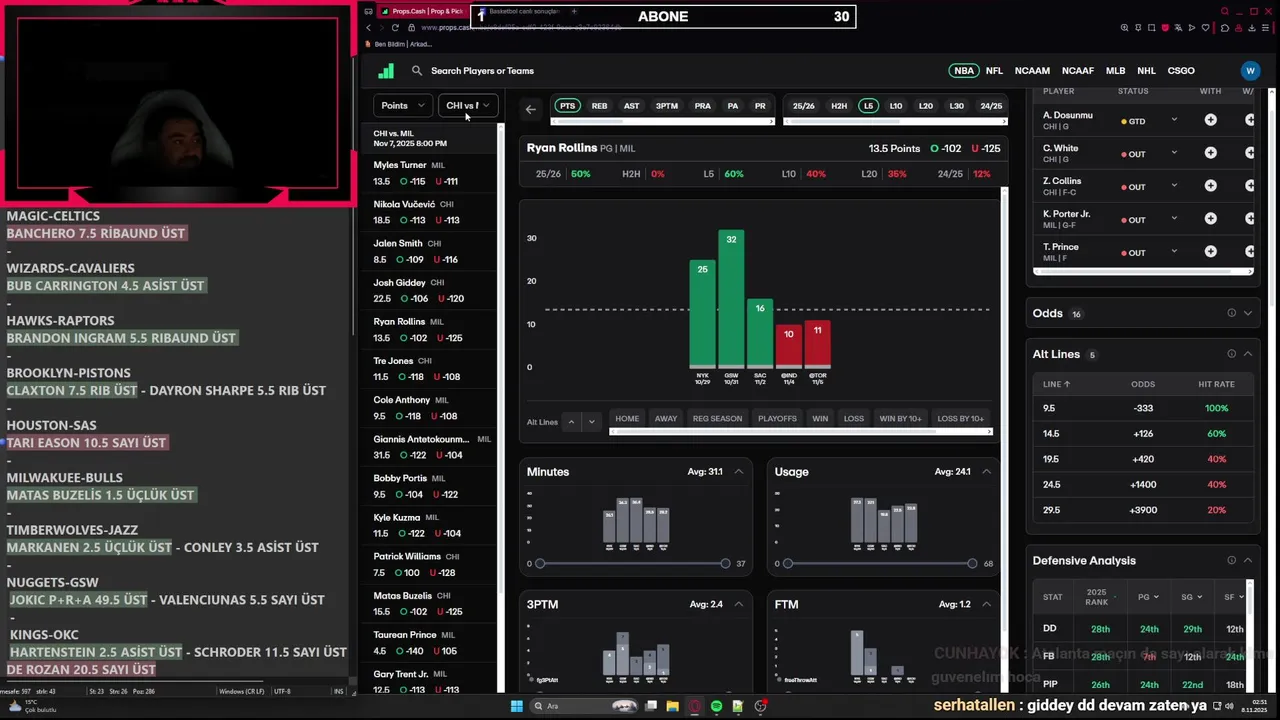This screenshot has height=720, width=1280.
Task: Open Spotify from the taskbar
Action: tap(716, 706)
